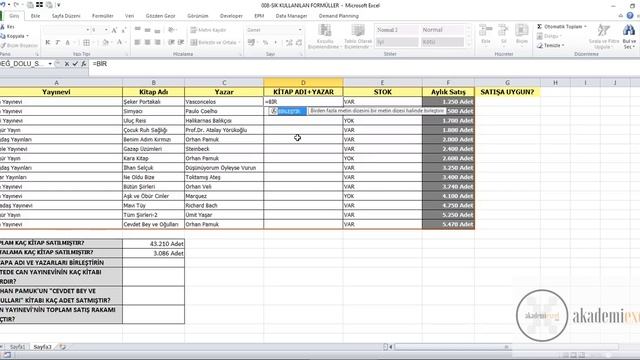Open Bul ve Seç binoculars menu
The width and height of the screenshot is (640, 360).
(x=629, y=36)
